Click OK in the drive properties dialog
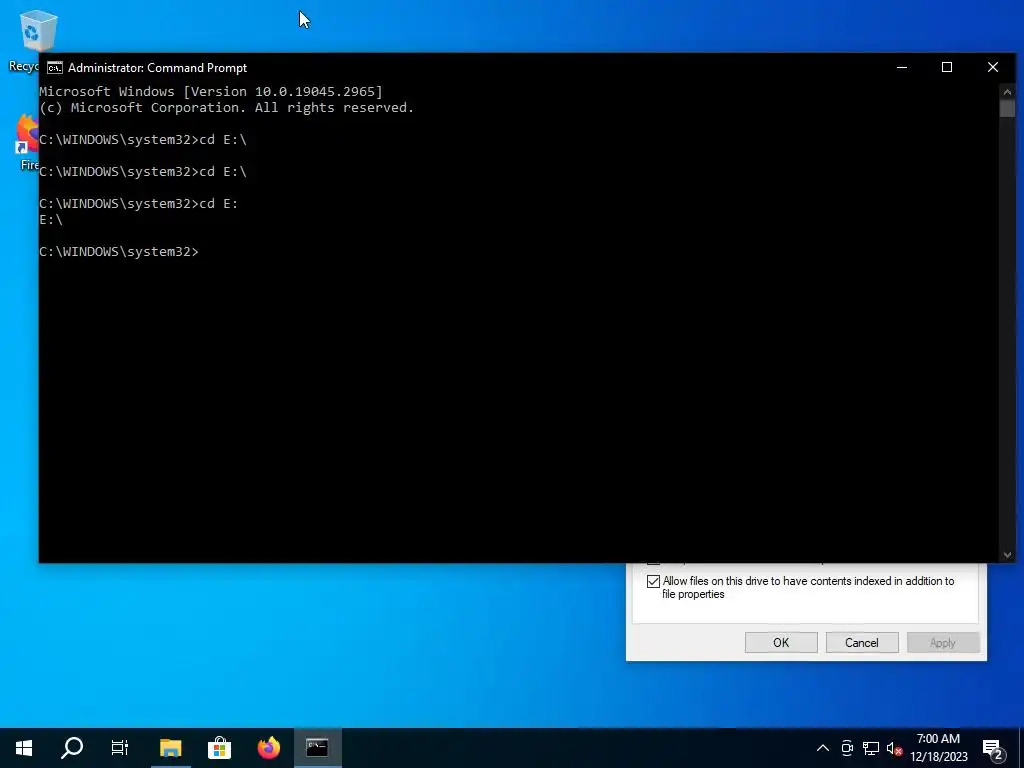This screenshot has width=1024, height=768. [781, 643]
